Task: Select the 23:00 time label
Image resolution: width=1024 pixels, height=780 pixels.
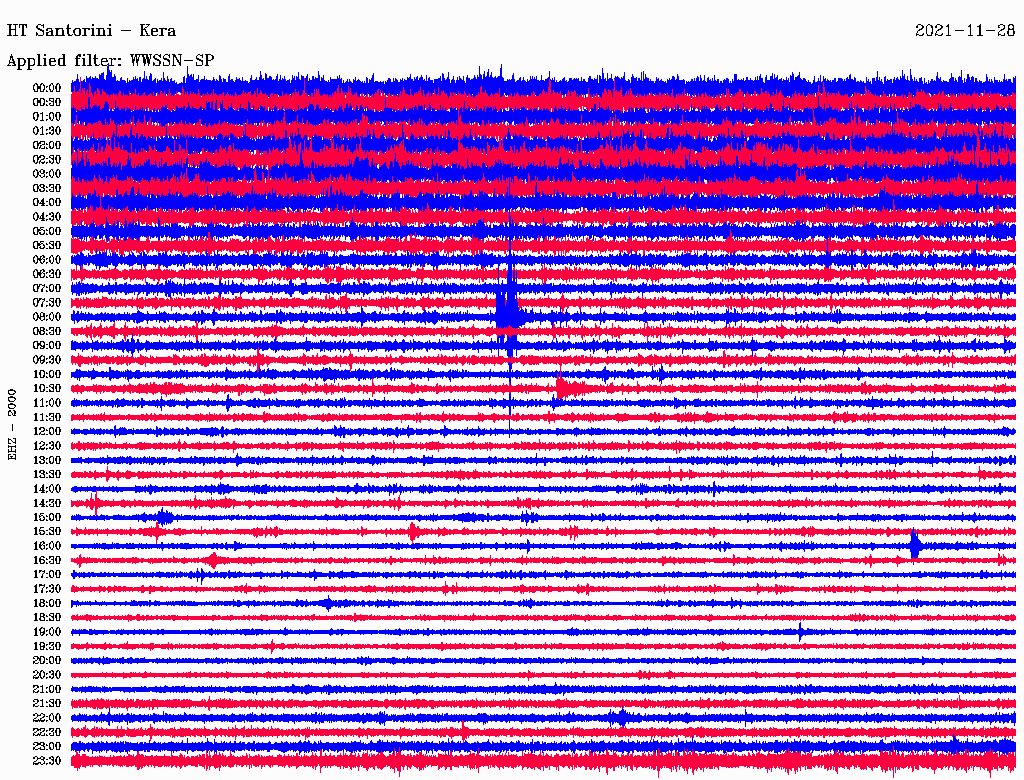Action: click(47, 747)
